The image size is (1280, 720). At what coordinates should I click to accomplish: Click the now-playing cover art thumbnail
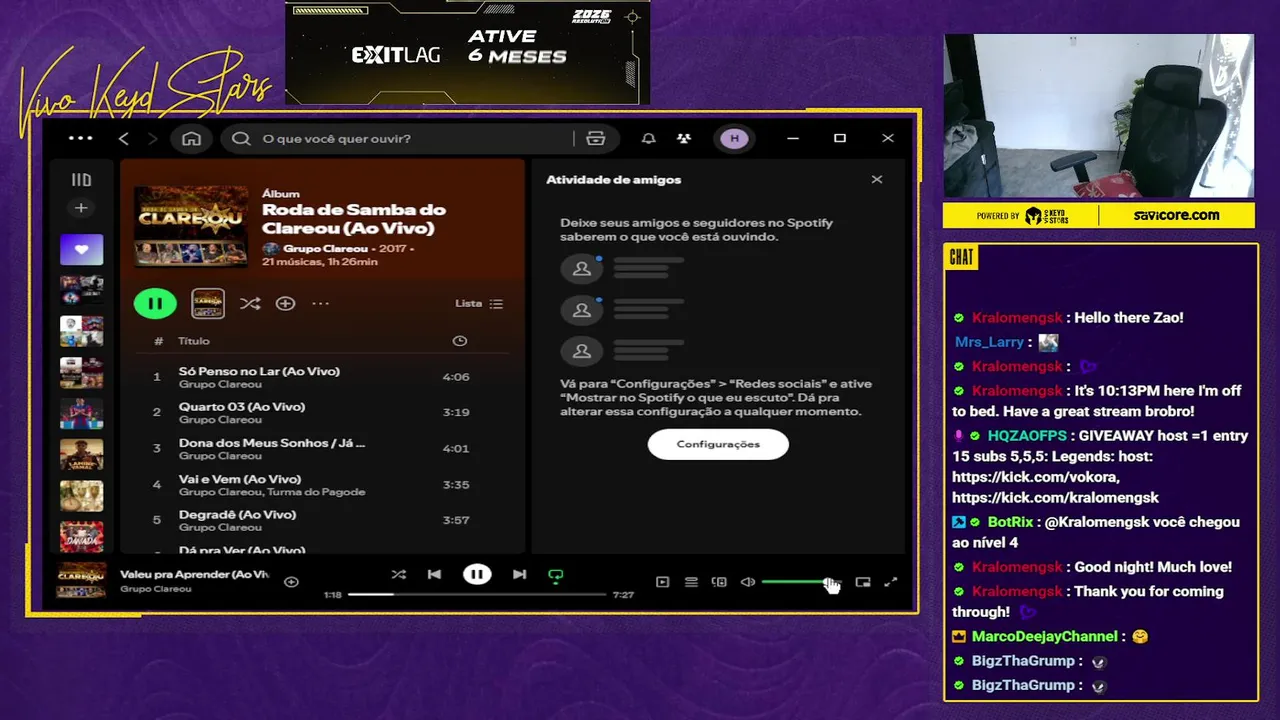point(82,581)
